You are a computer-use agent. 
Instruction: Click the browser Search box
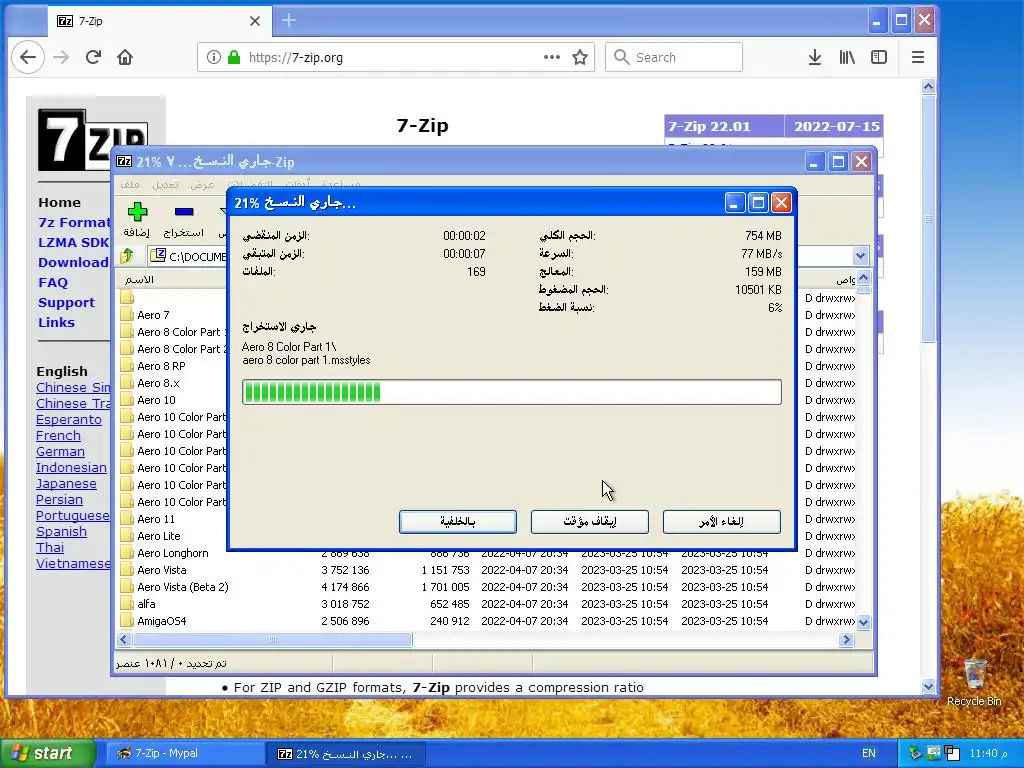[x=673, y=57]
